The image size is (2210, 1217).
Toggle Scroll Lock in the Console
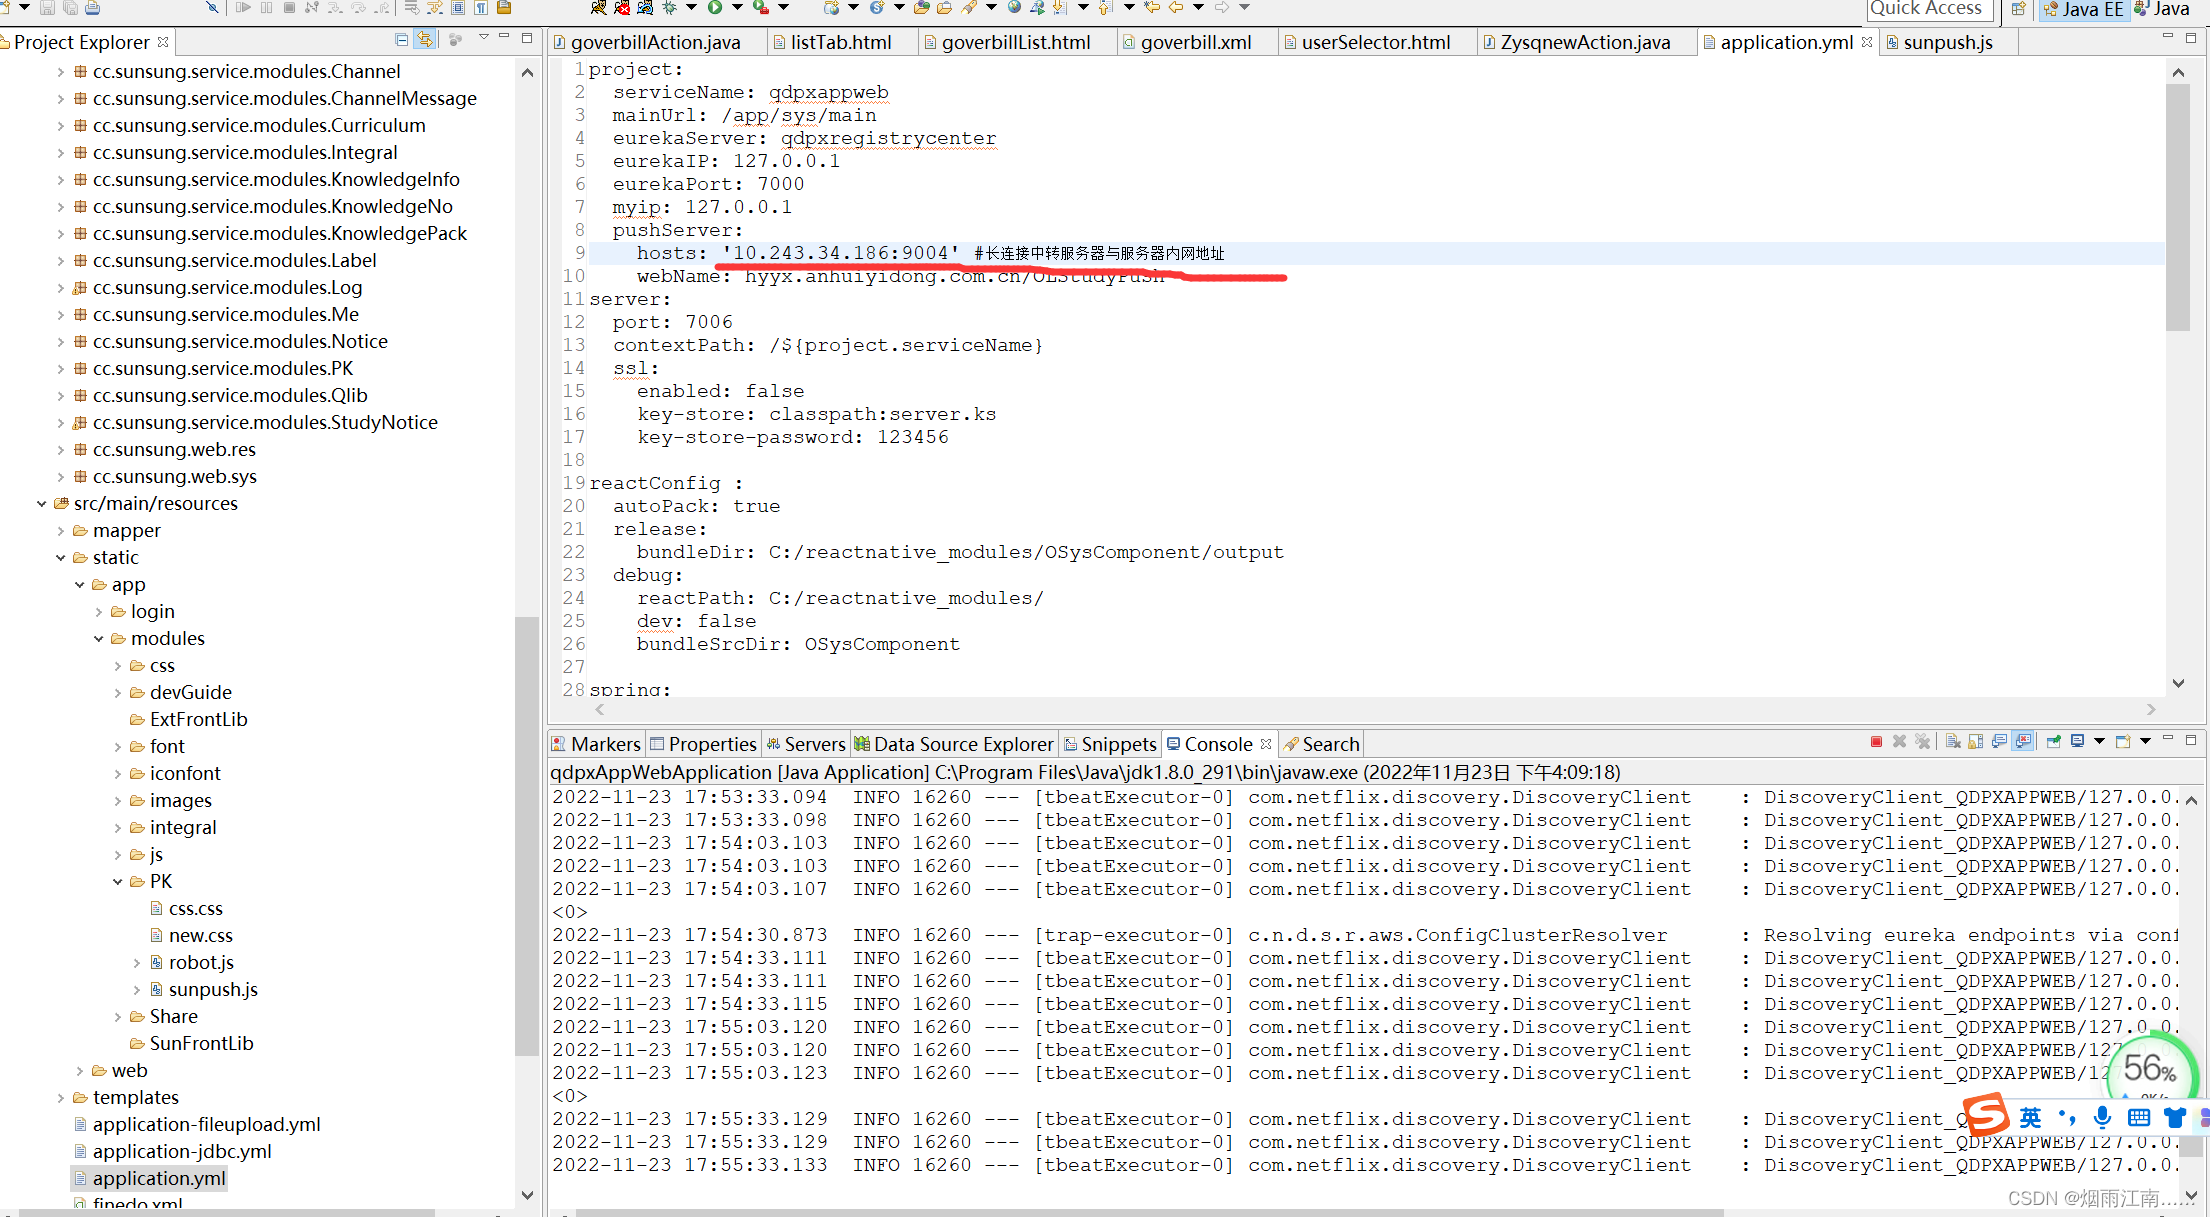click(x=1974, y=741)
